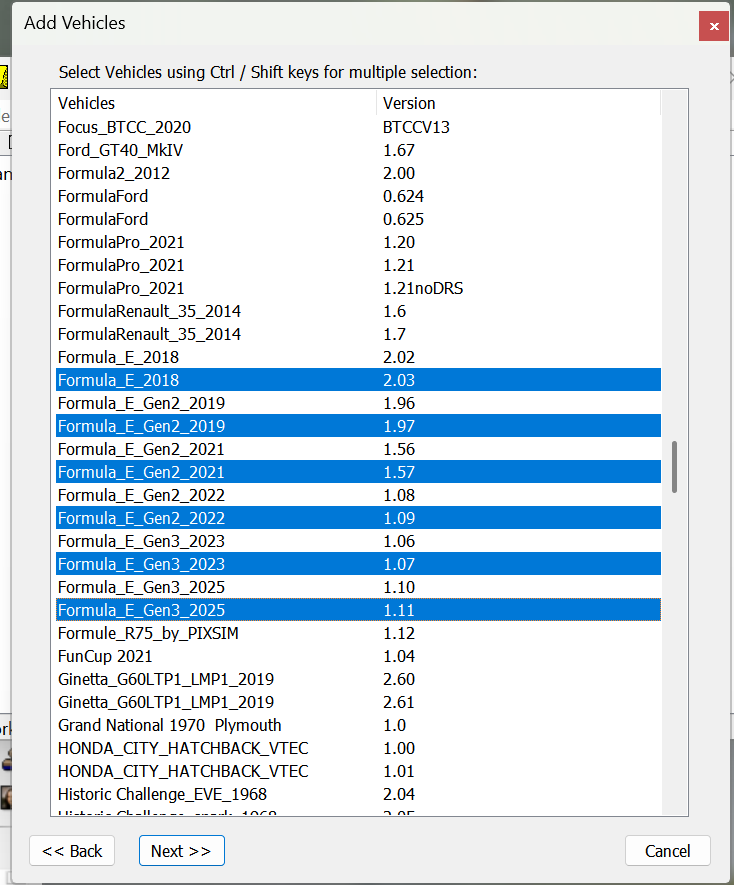Select Formula_E_Gen3_2025 version 1.10

pyautogui.click(x=359, y=587)
